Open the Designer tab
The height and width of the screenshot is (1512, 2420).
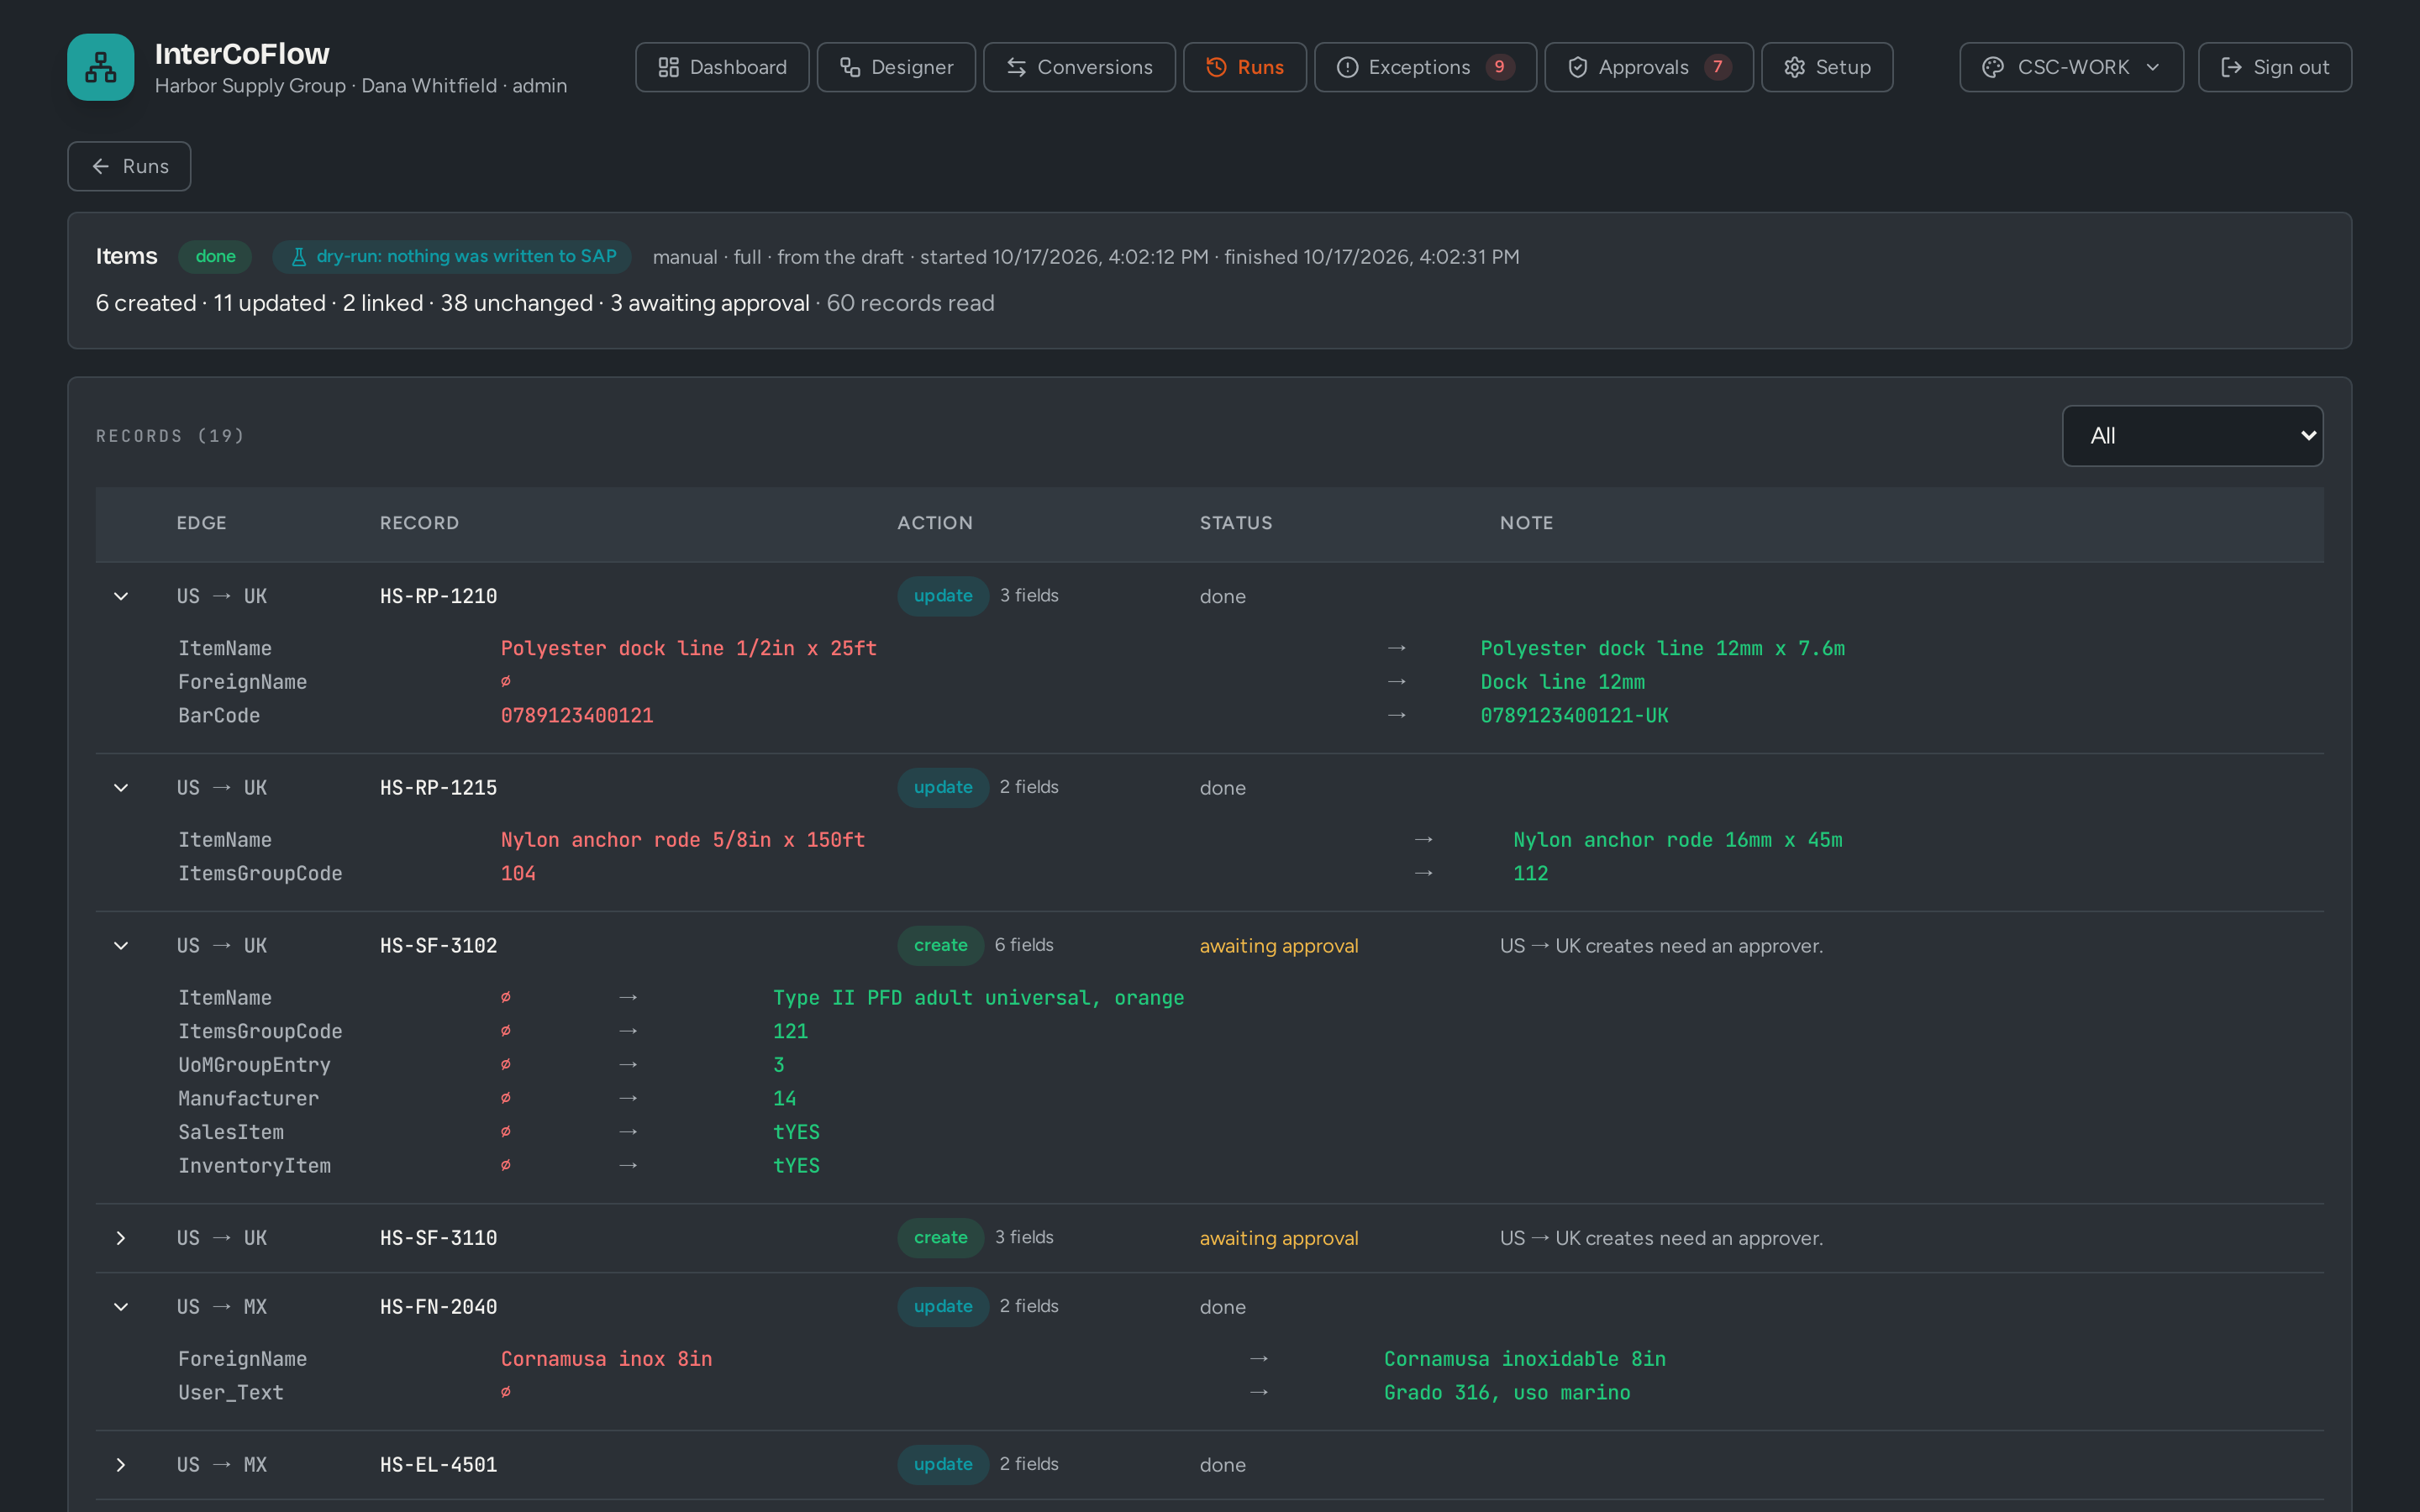click(896, 67)
